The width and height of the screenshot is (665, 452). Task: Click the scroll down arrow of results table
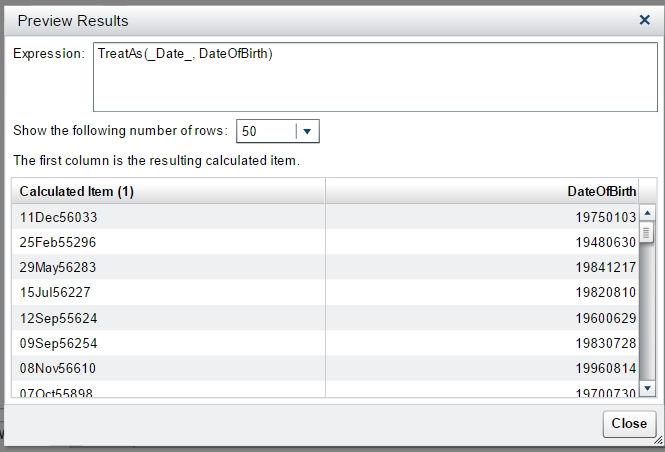point(647,388)
